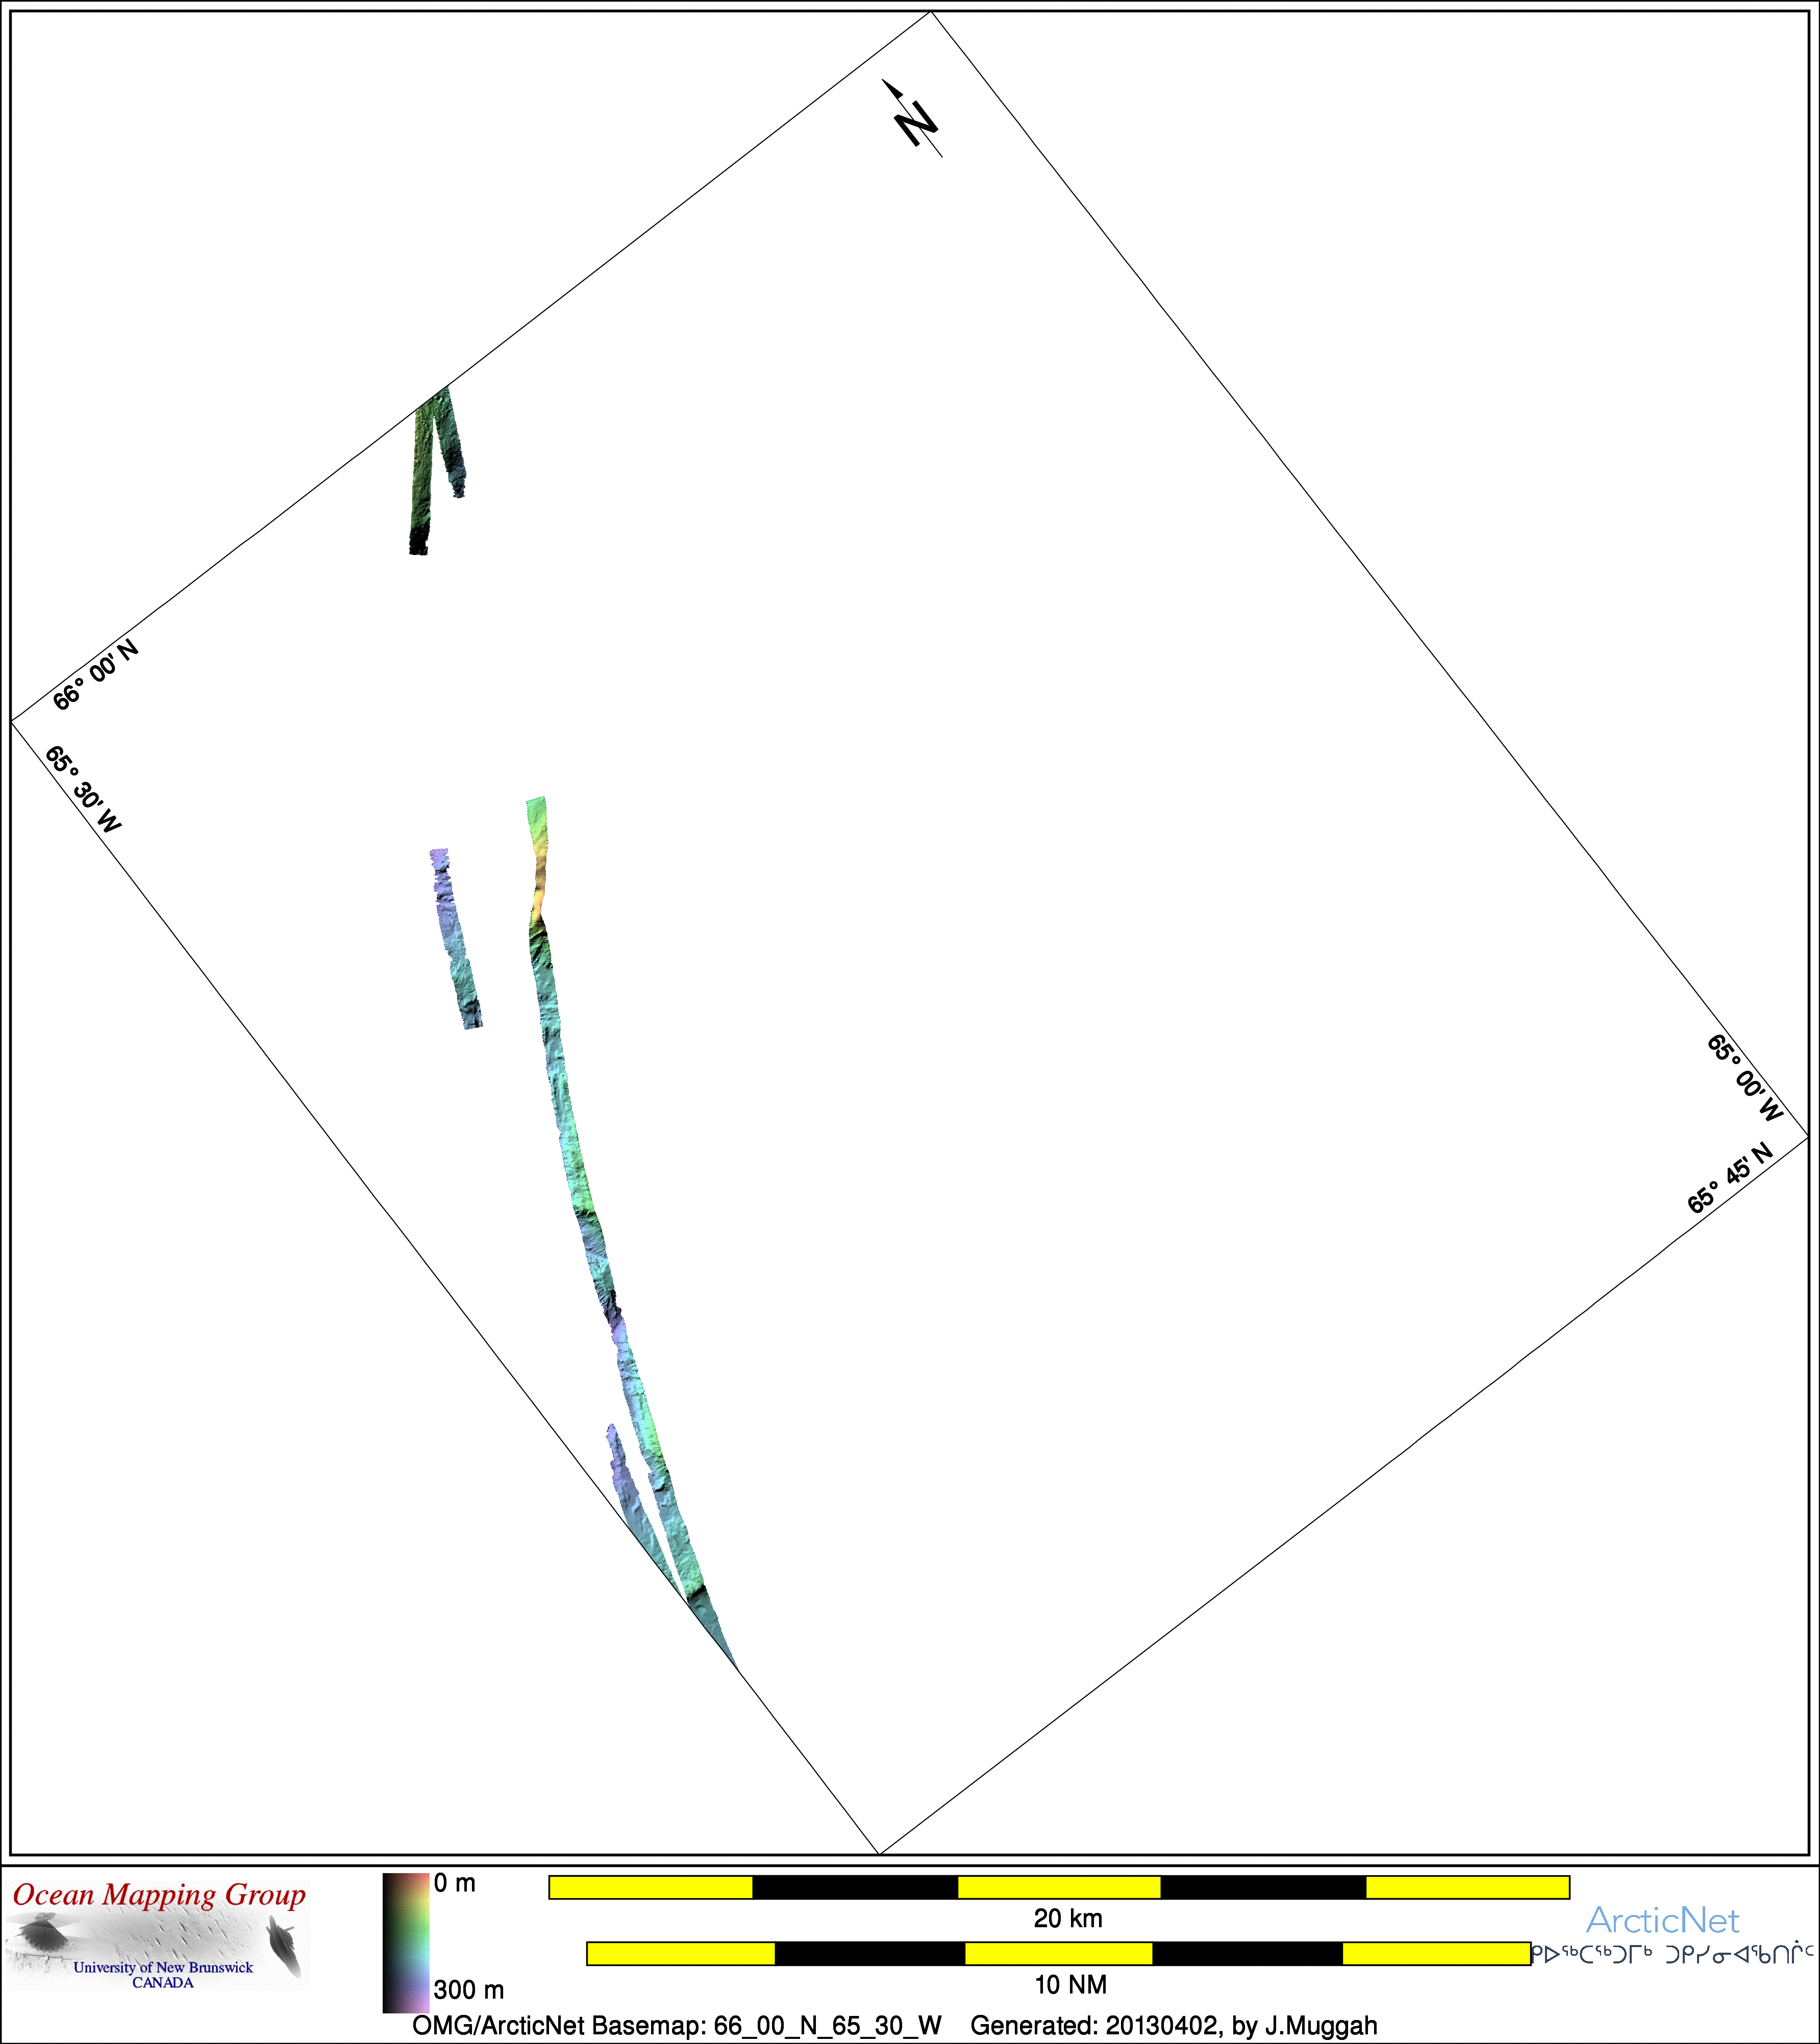Click the University of New Brunswick text
Screen dimensions: 1820x2044
click(x=163, y=1968)
